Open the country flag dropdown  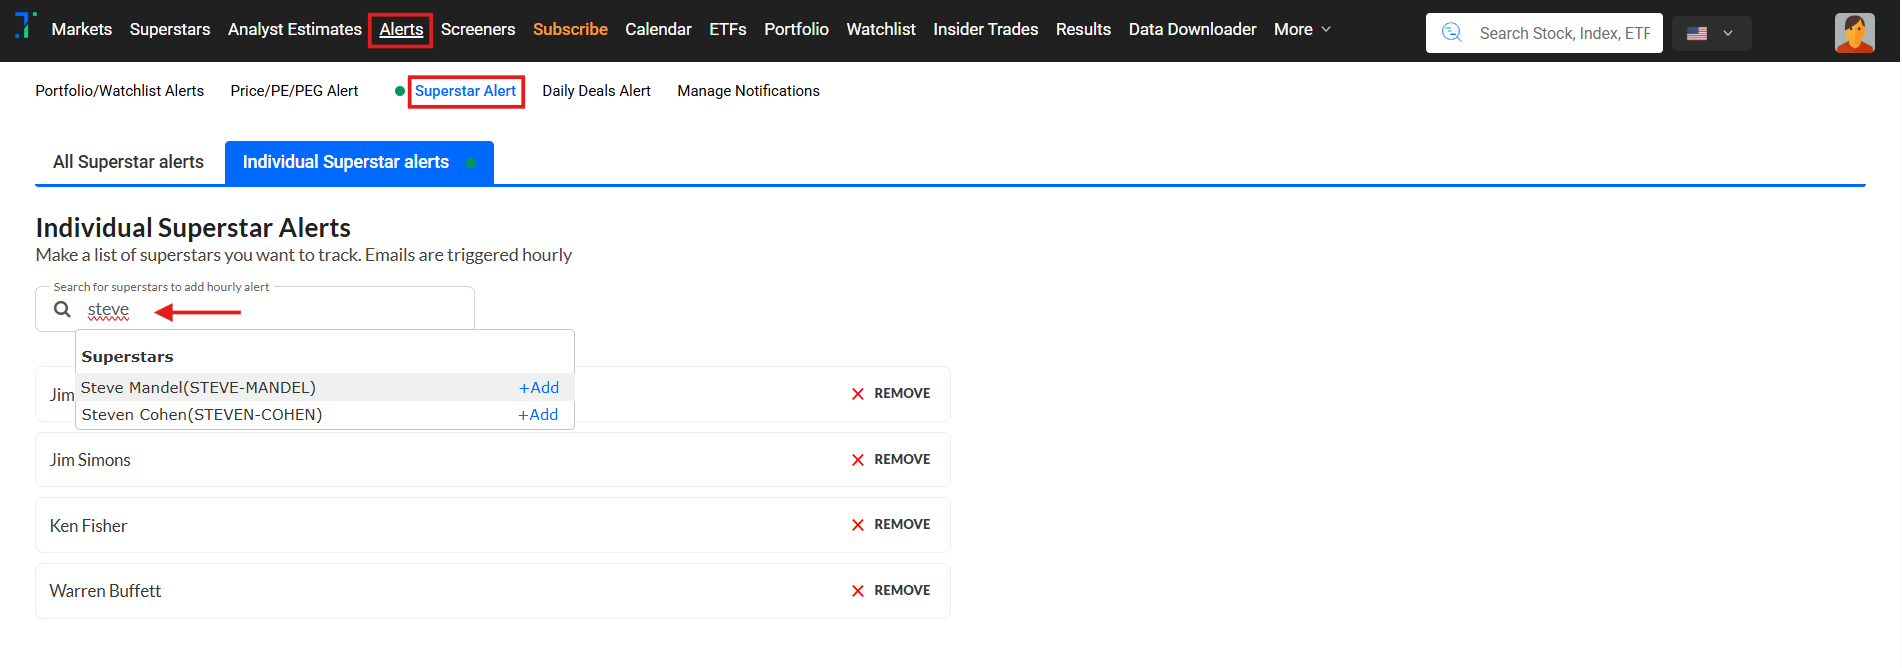click(x=1710, y=33)
